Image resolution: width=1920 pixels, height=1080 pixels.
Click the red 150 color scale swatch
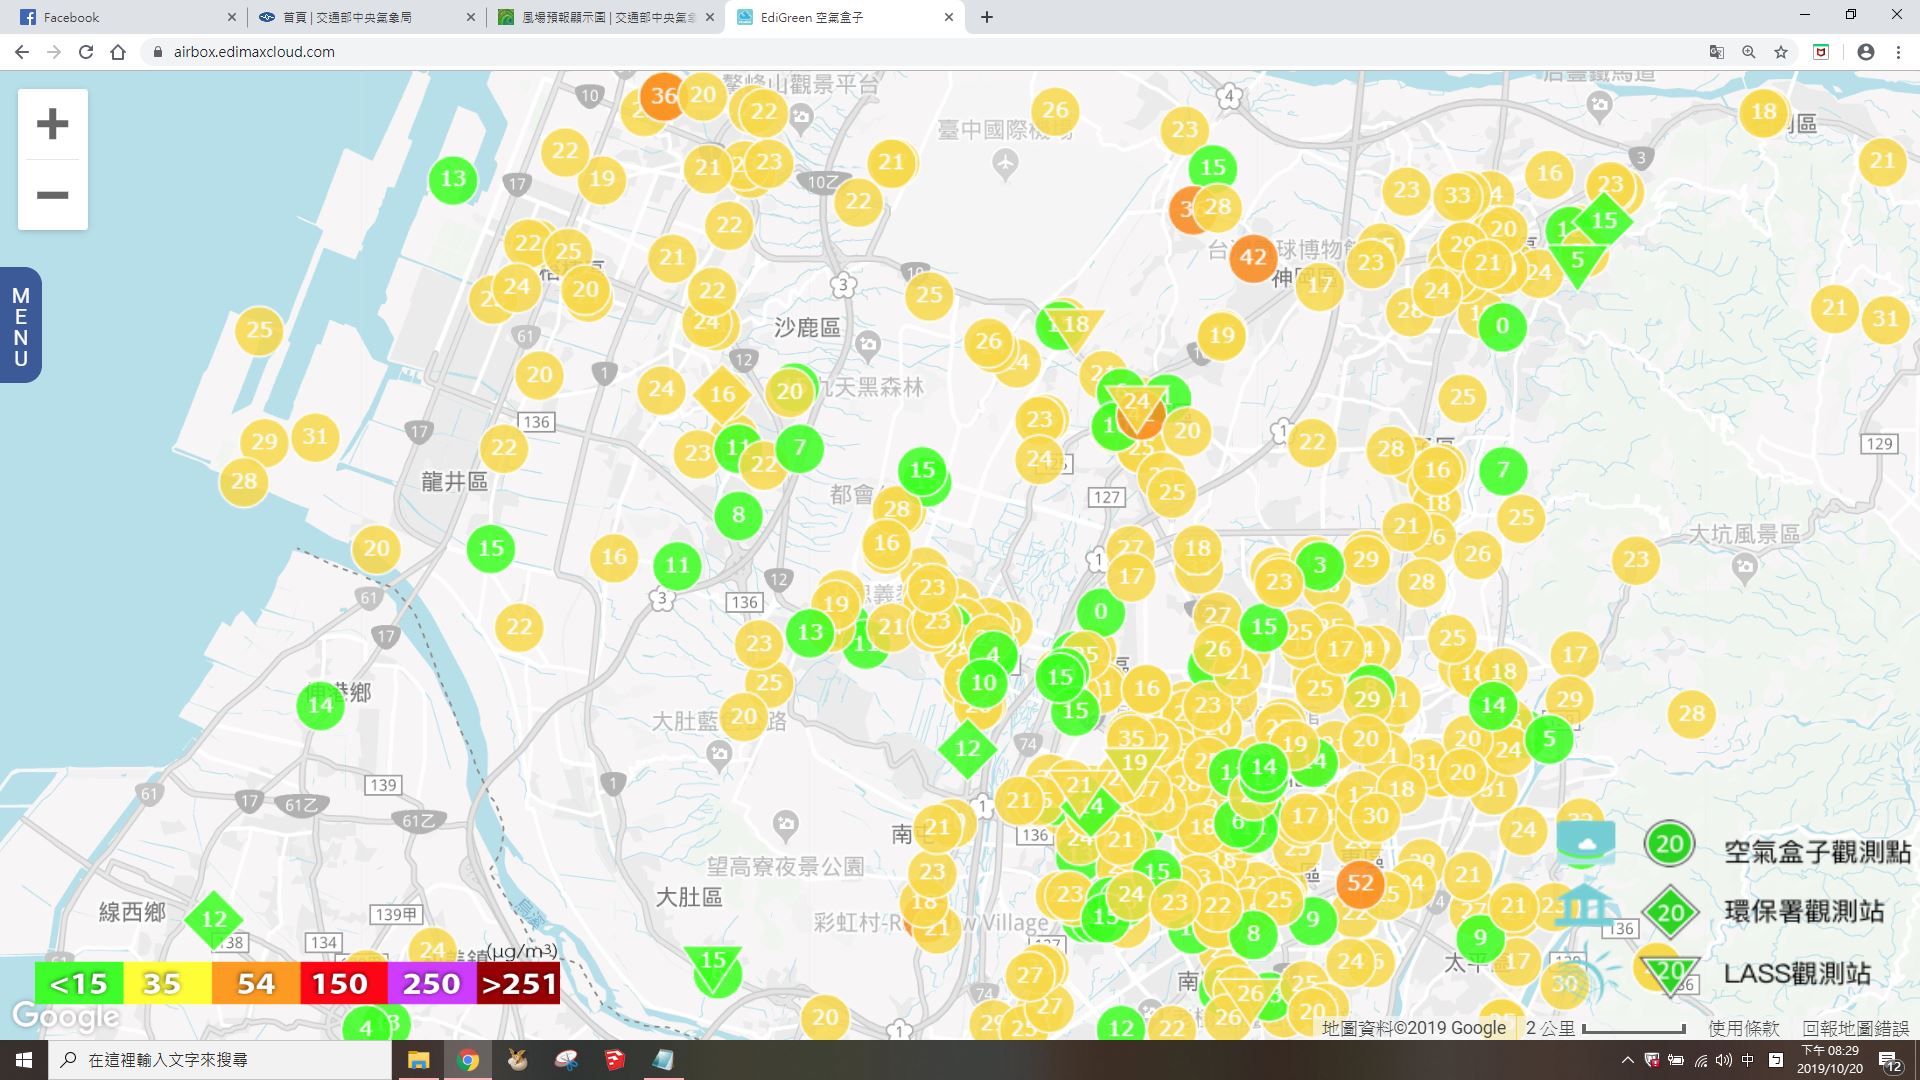tap(343, 984)
